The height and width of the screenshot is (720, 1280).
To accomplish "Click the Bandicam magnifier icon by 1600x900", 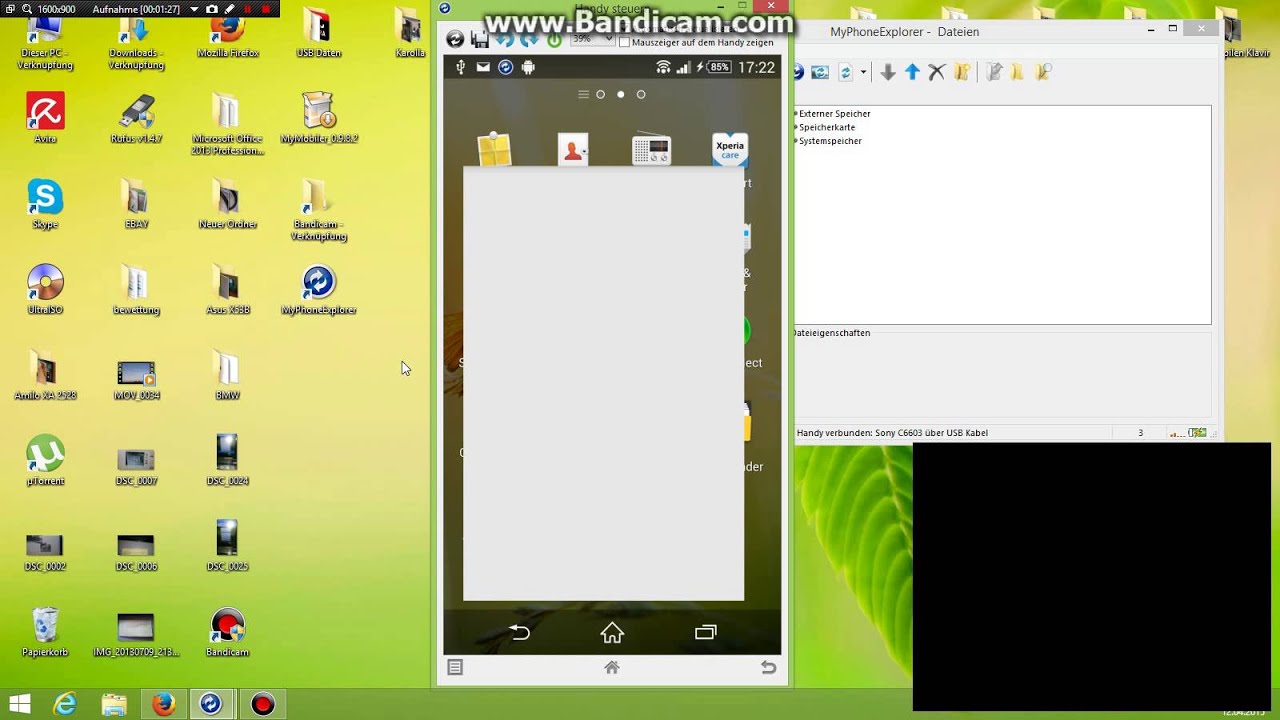I will click(27, 9).
